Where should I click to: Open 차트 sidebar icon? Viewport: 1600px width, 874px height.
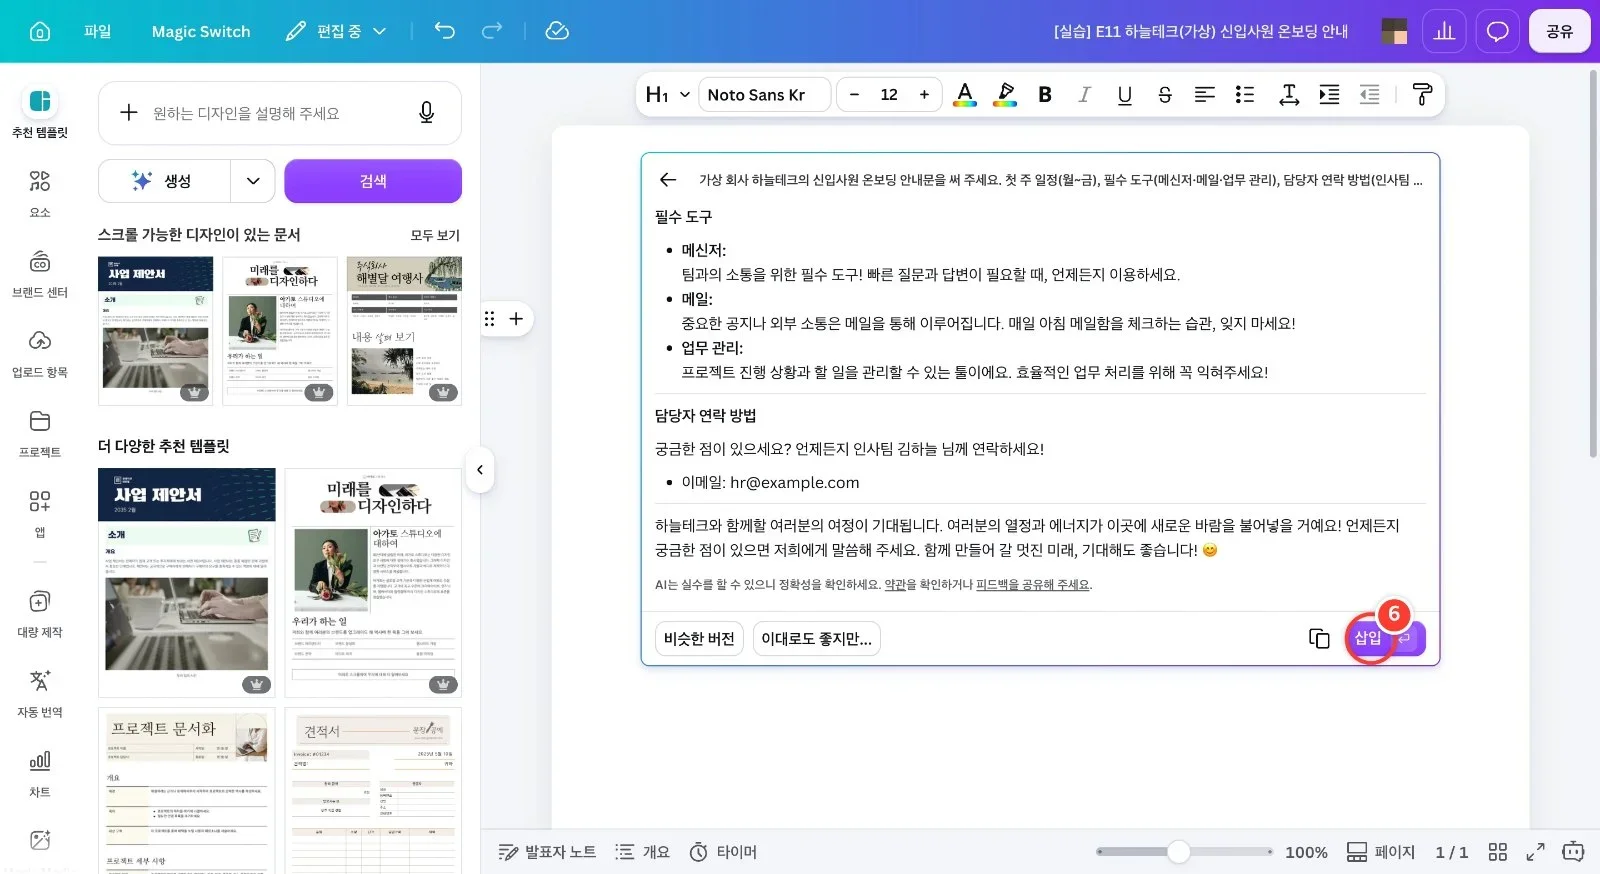(40, 773)
